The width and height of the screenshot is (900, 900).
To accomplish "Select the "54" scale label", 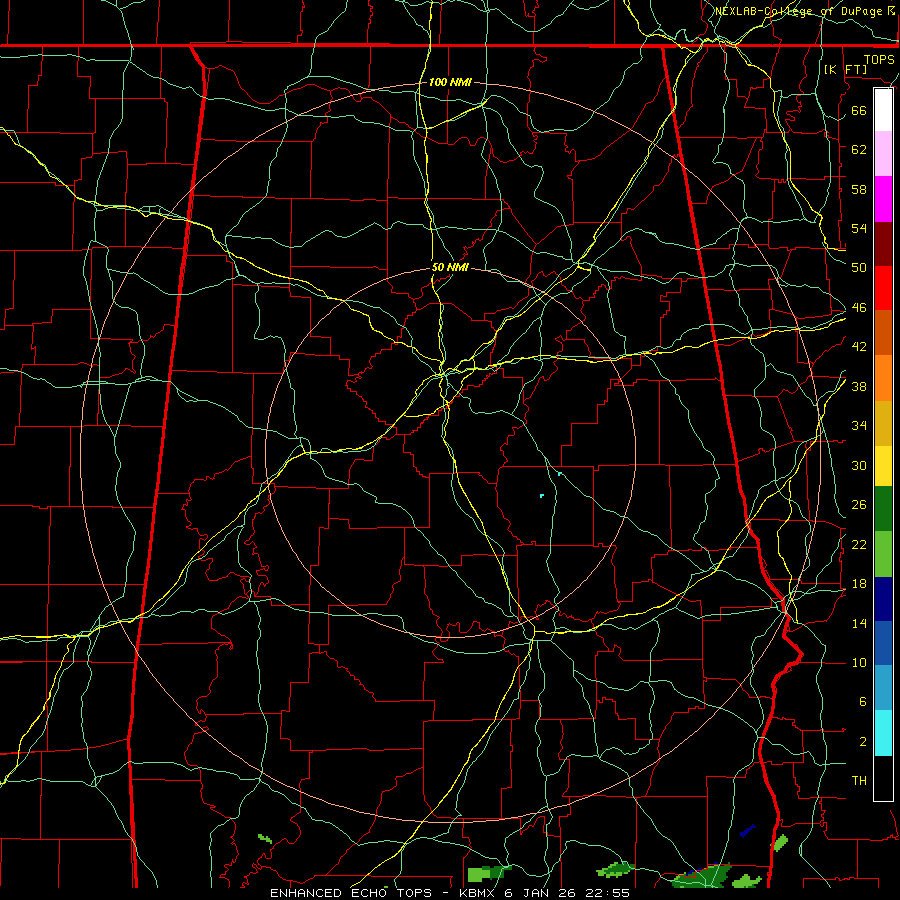I will (859, 228).
